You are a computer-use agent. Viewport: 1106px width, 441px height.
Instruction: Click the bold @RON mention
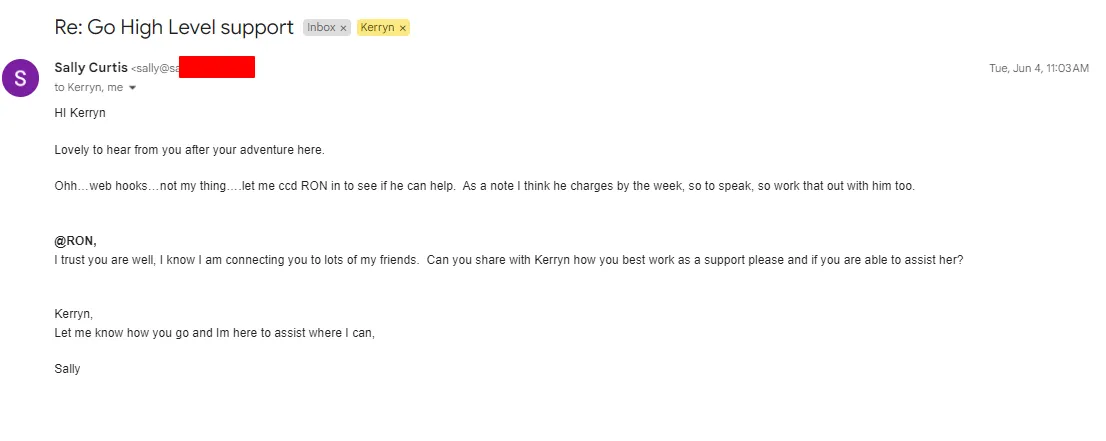(x=75, y=241)
